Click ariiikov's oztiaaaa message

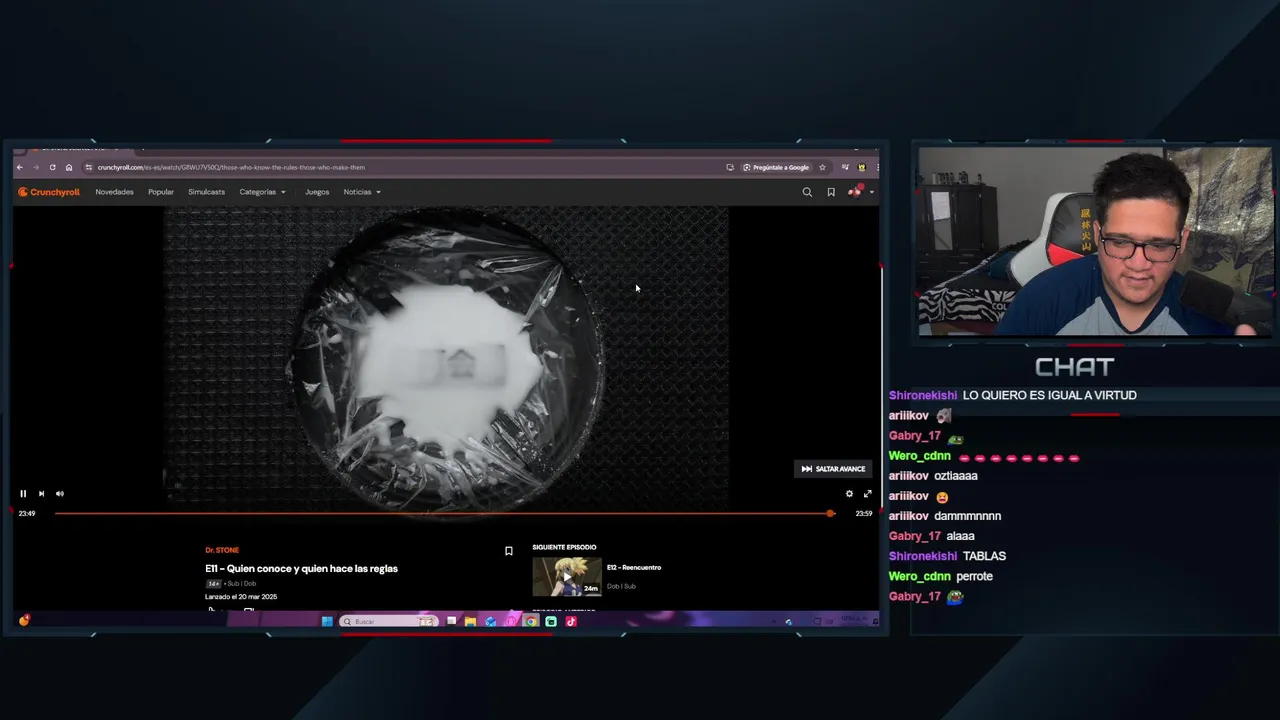tap(956, 476)
